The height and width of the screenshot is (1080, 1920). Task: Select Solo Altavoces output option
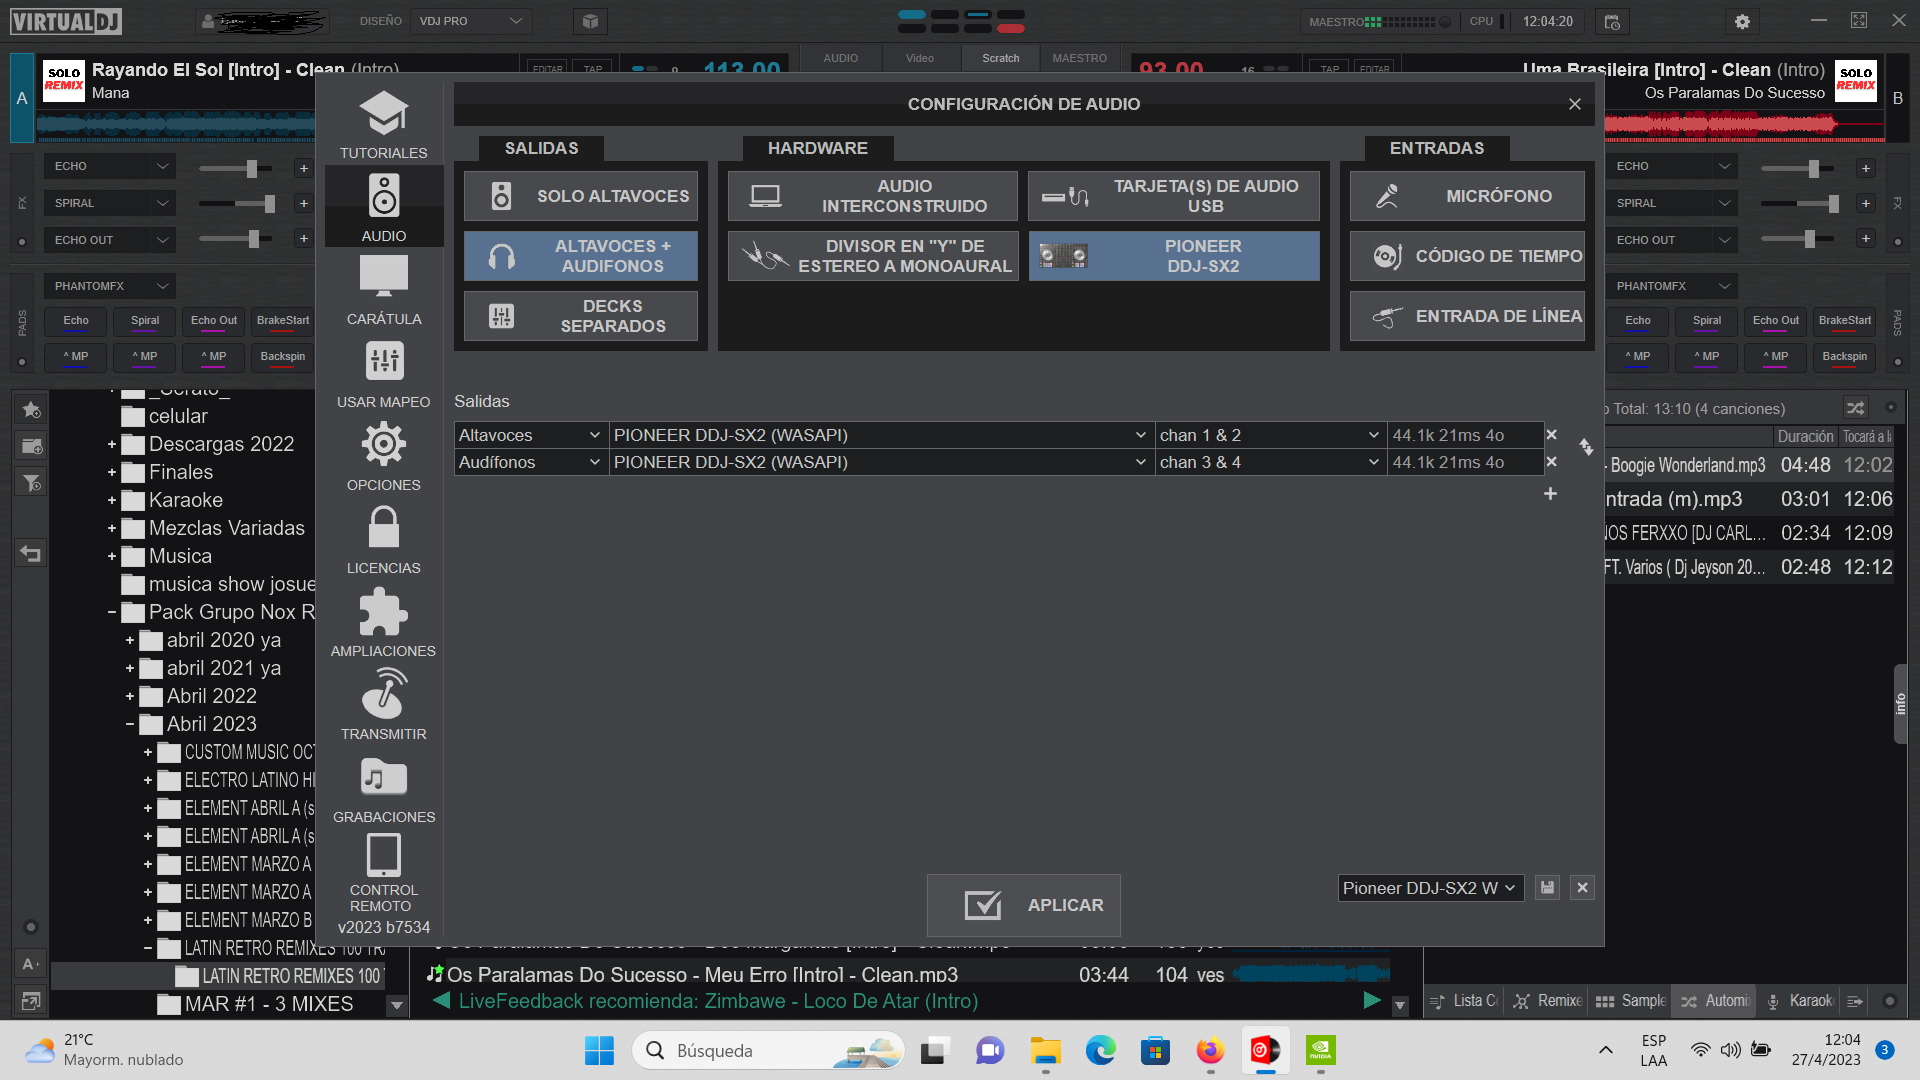click(581, 196)
